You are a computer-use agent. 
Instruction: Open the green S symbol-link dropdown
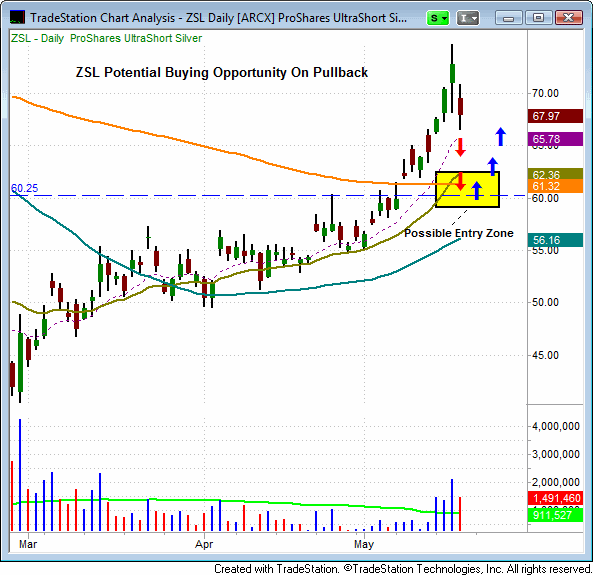[438, 18]
